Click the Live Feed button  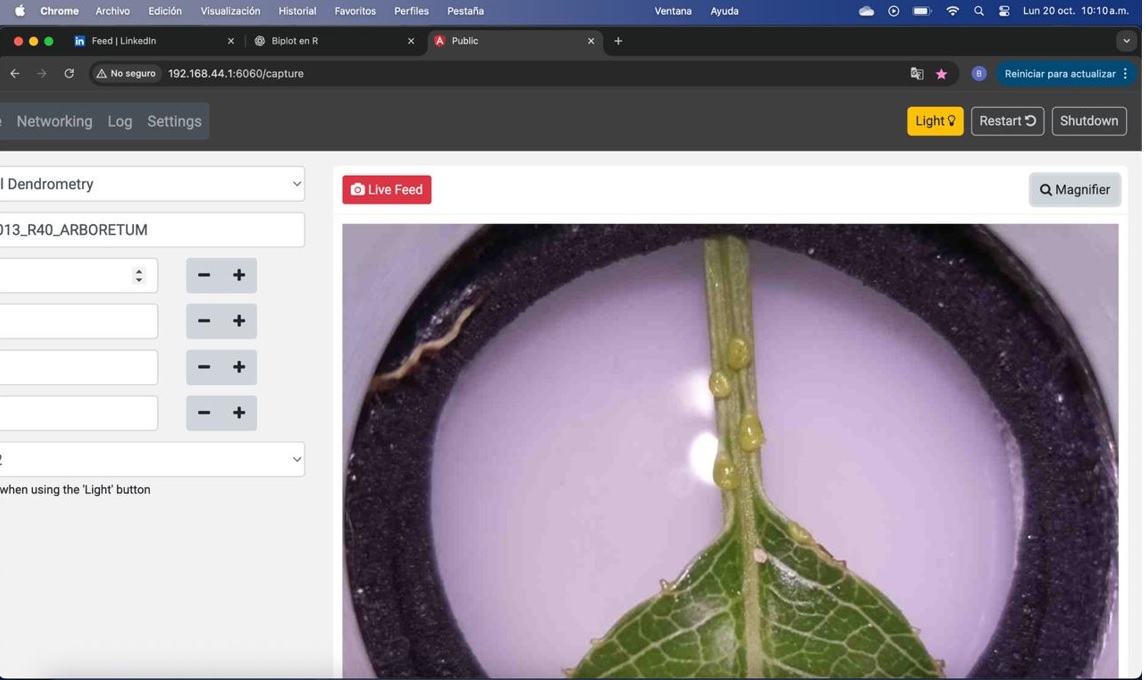[x=386, y=189]
